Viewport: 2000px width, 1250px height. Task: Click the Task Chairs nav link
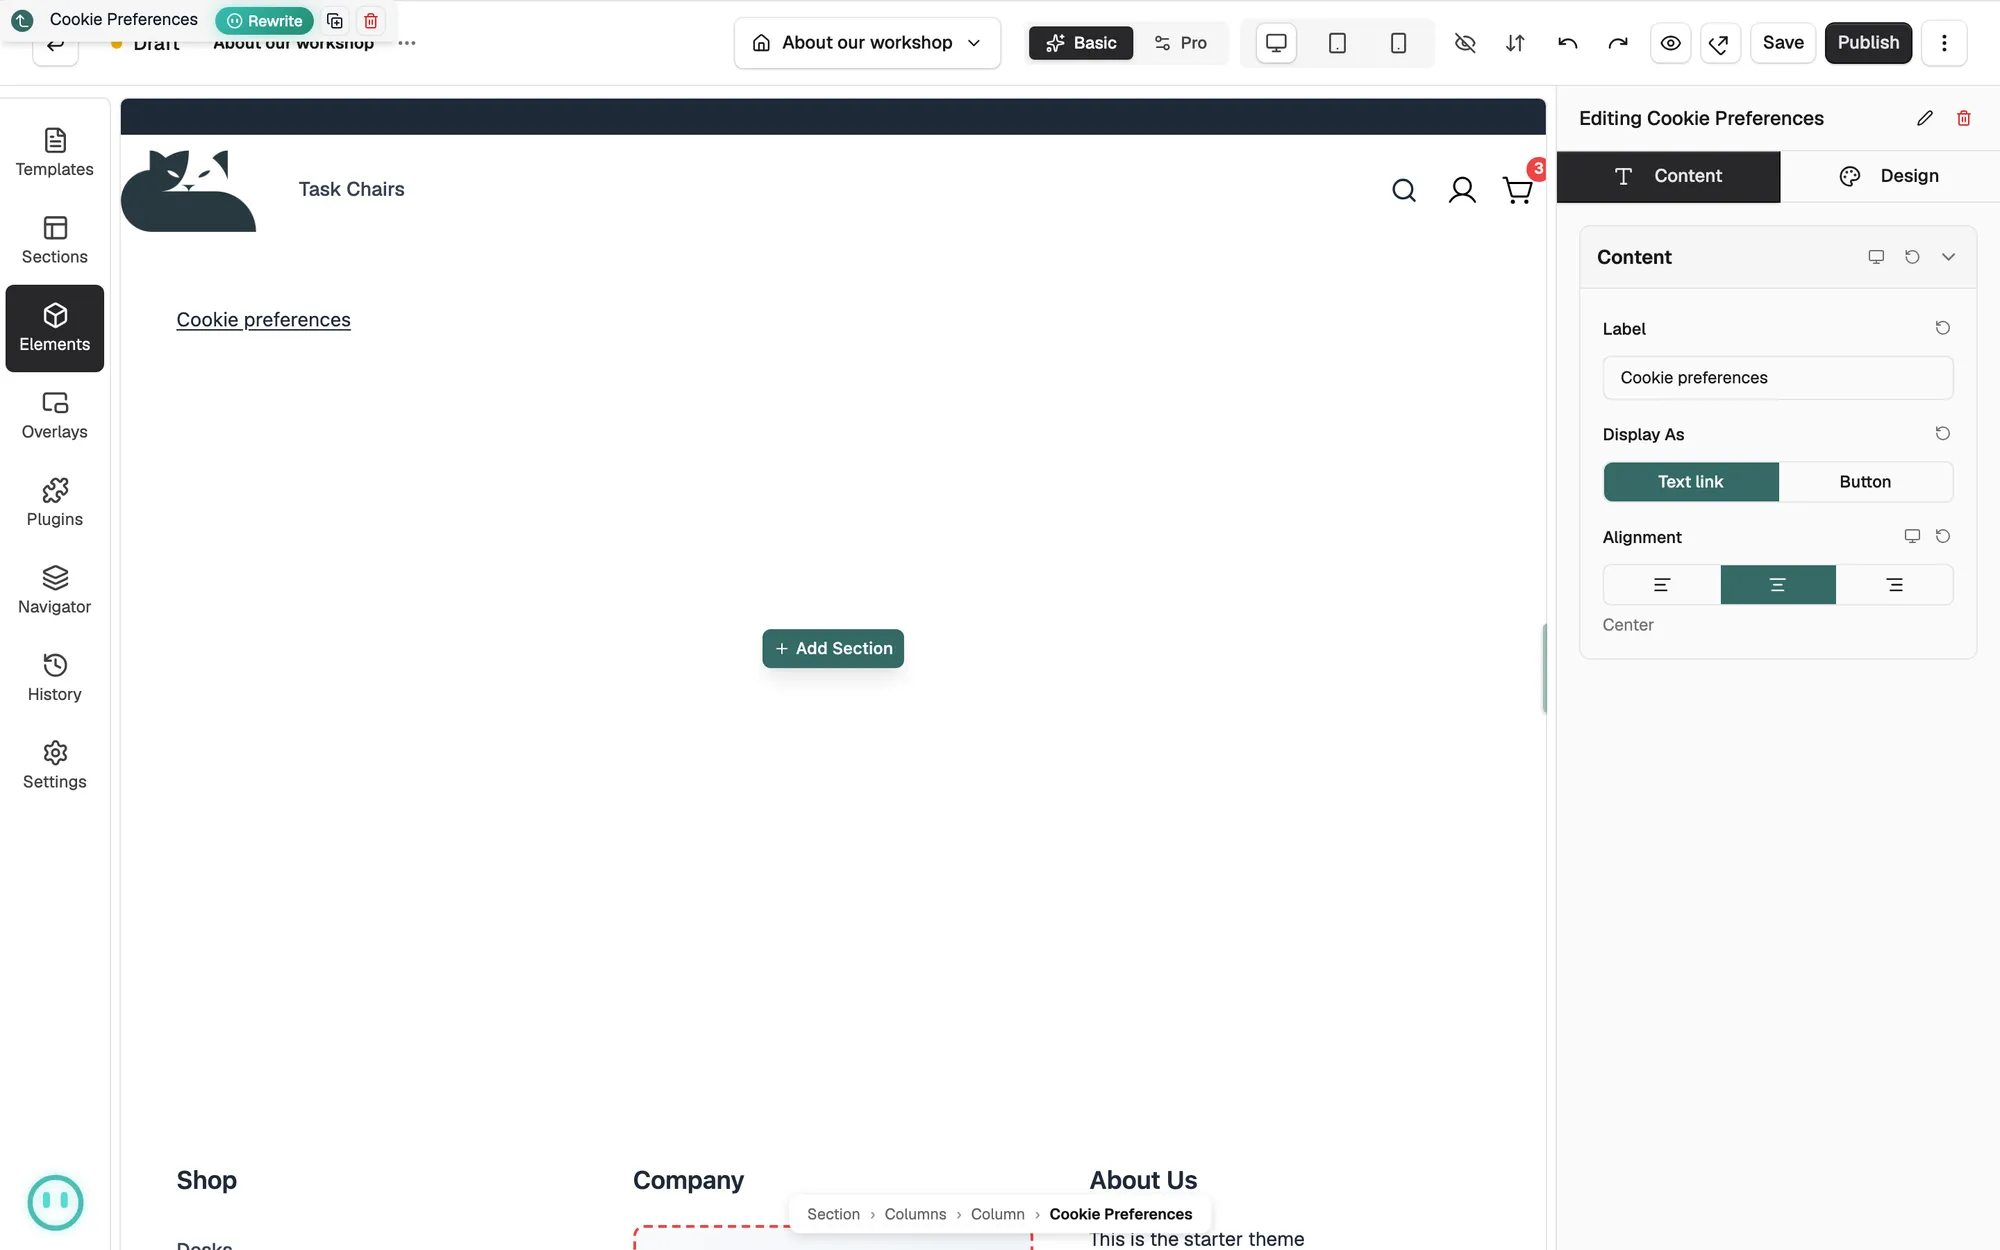(351, 189)
